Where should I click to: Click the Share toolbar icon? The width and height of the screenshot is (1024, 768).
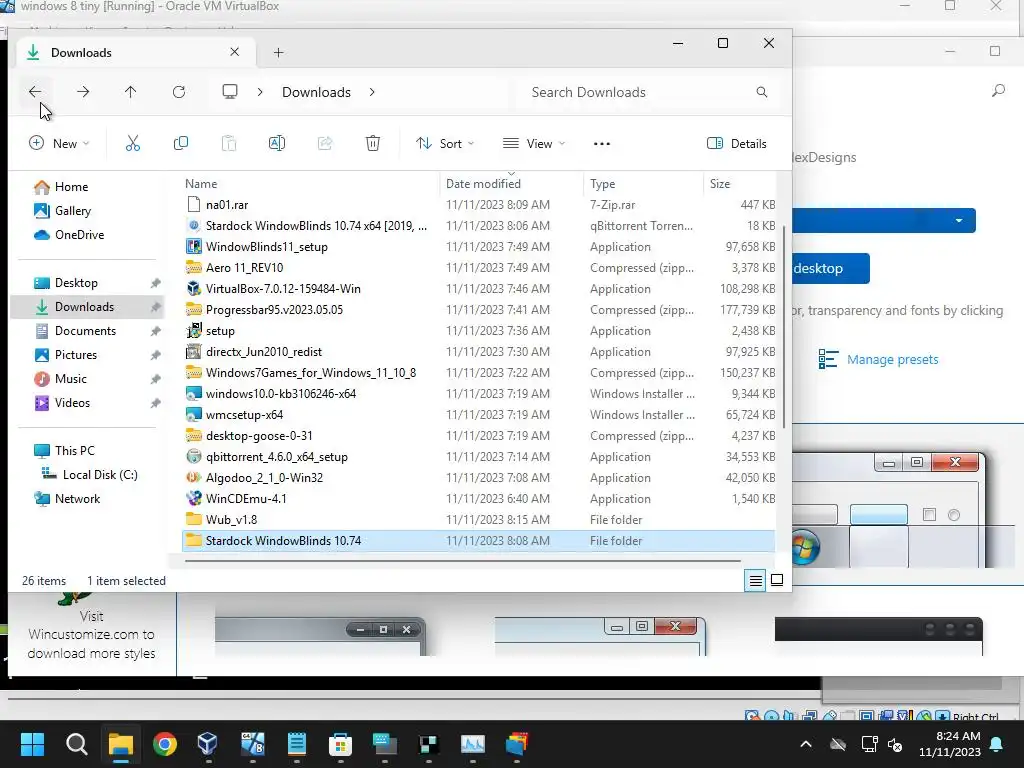[x=325, y=144]
